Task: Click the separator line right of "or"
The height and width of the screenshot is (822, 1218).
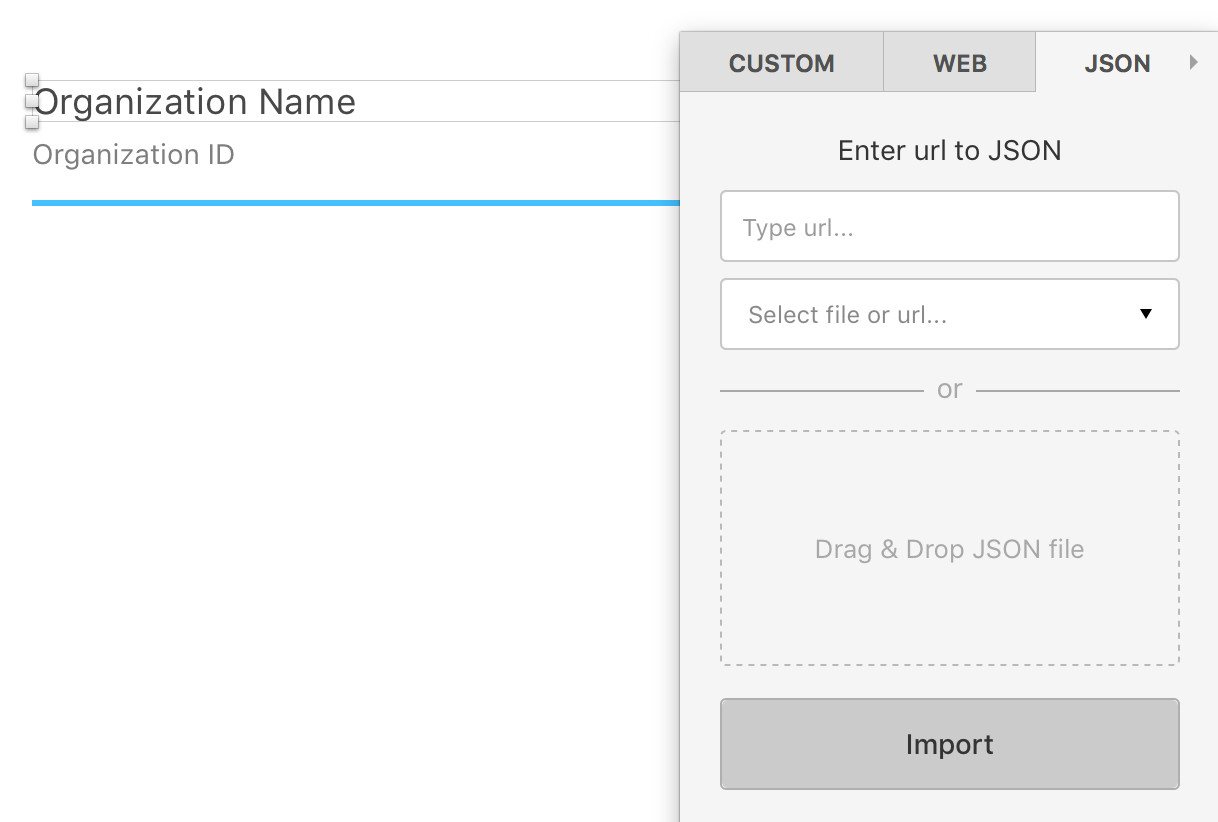Action: (x=1077, y=390)
